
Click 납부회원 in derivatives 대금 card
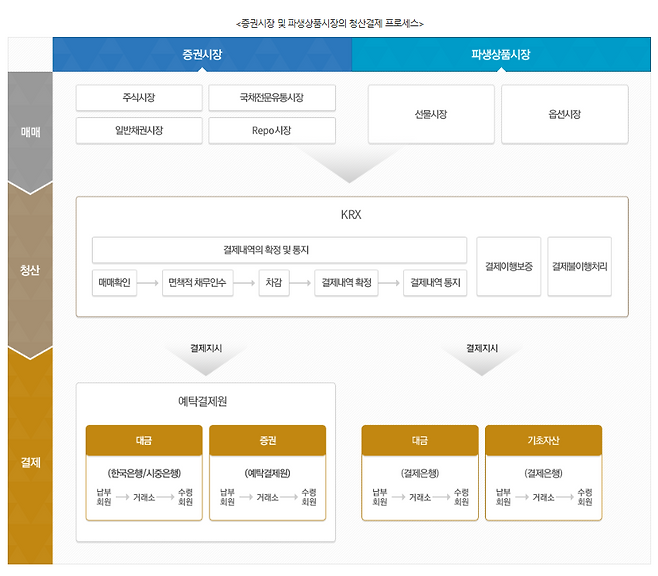tap(380, 497)
